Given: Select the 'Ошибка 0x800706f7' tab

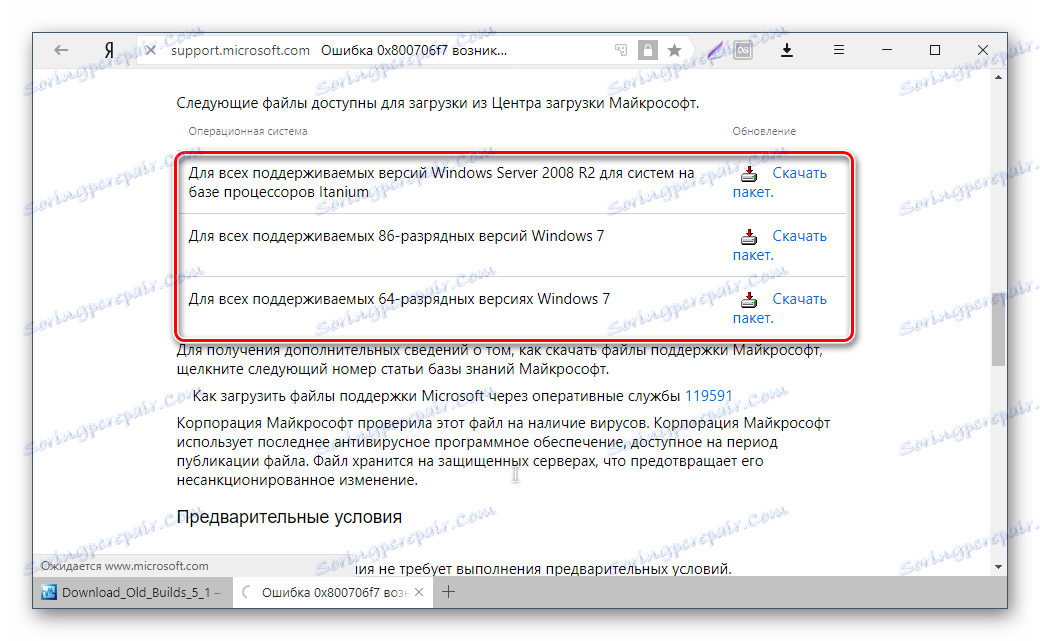Looking at the screenshot, I should tap(334, 592).
